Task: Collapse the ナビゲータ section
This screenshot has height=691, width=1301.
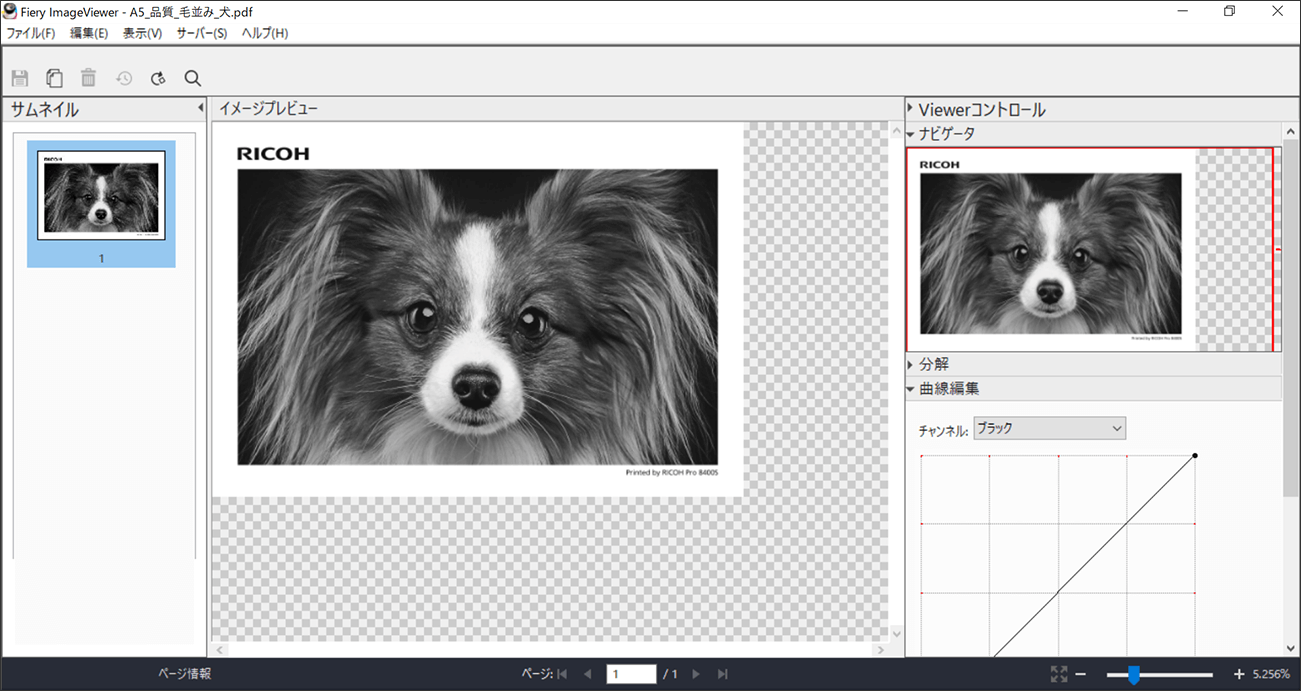Action: click(x=910, y=134)
